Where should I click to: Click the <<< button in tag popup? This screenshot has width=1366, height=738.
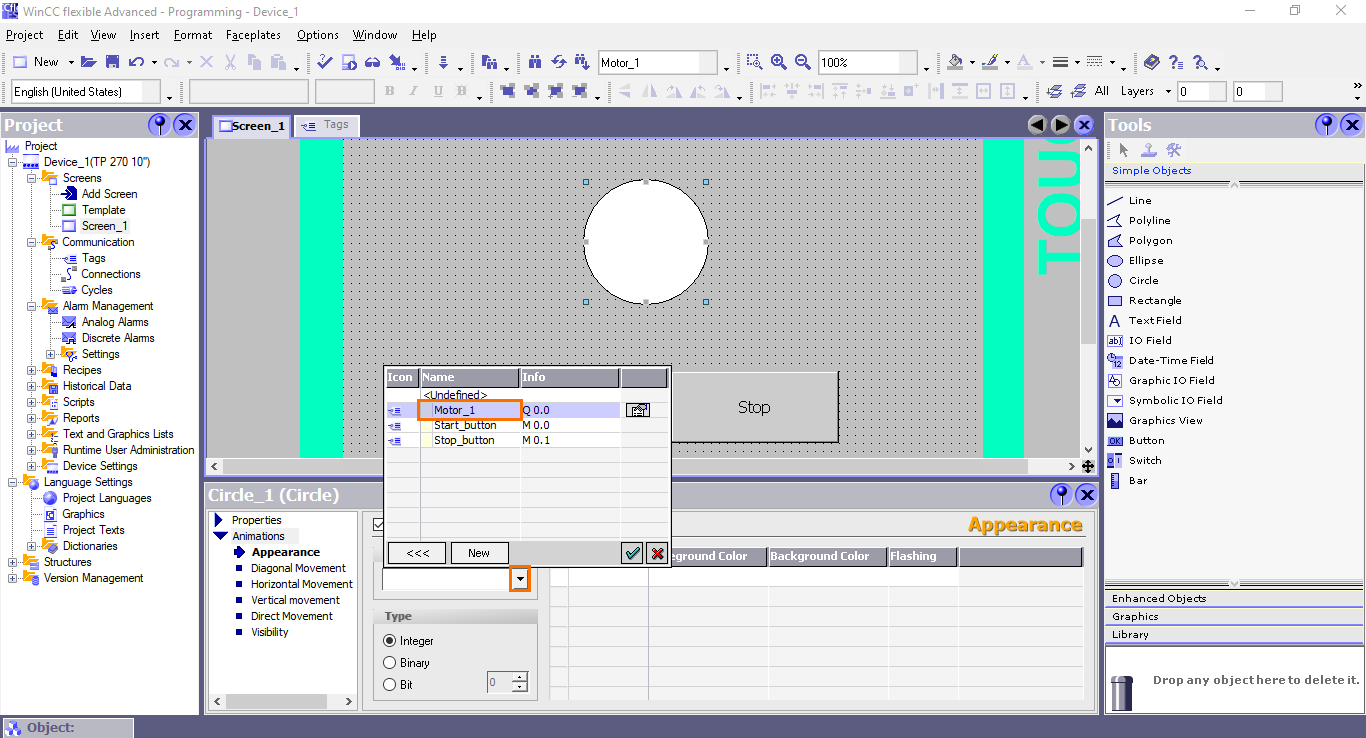coord(417,553)
